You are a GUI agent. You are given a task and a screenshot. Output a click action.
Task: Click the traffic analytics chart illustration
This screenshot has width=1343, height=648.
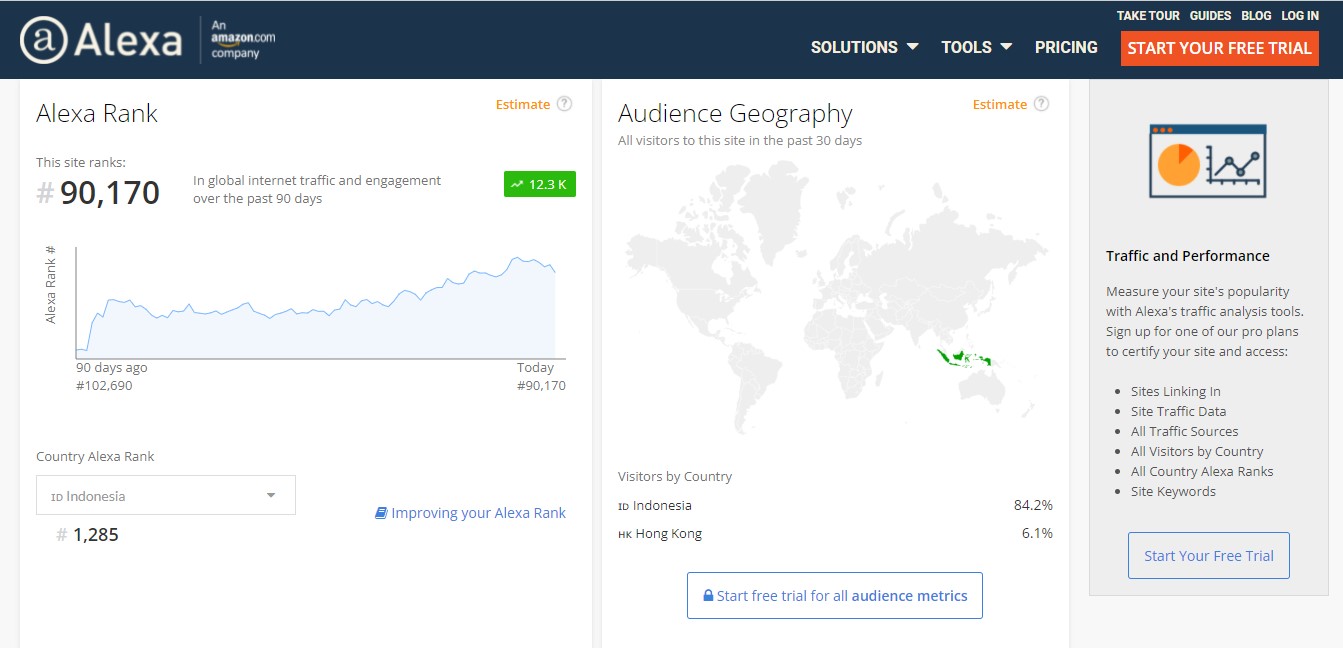[1207, 161]
